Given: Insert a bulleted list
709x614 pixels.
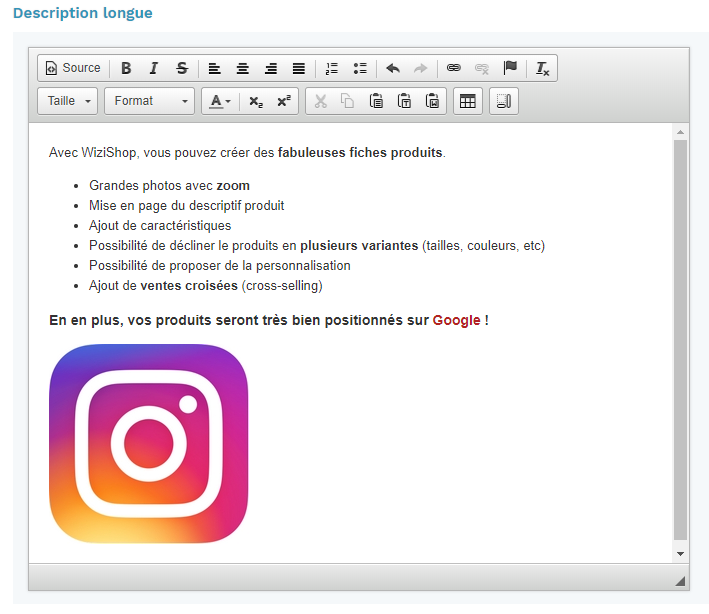Looking at the screenshot, I should click(x=360, y=68).
